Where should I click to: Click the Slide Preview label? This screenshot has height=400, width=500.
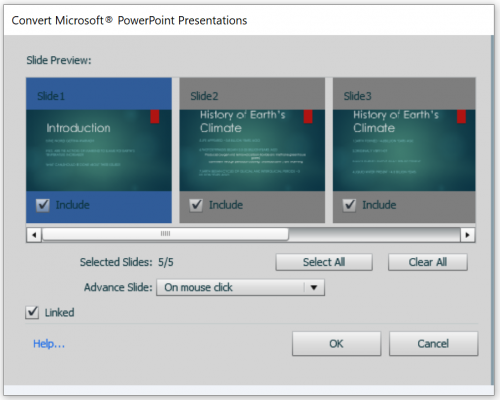tap(59, 60)
